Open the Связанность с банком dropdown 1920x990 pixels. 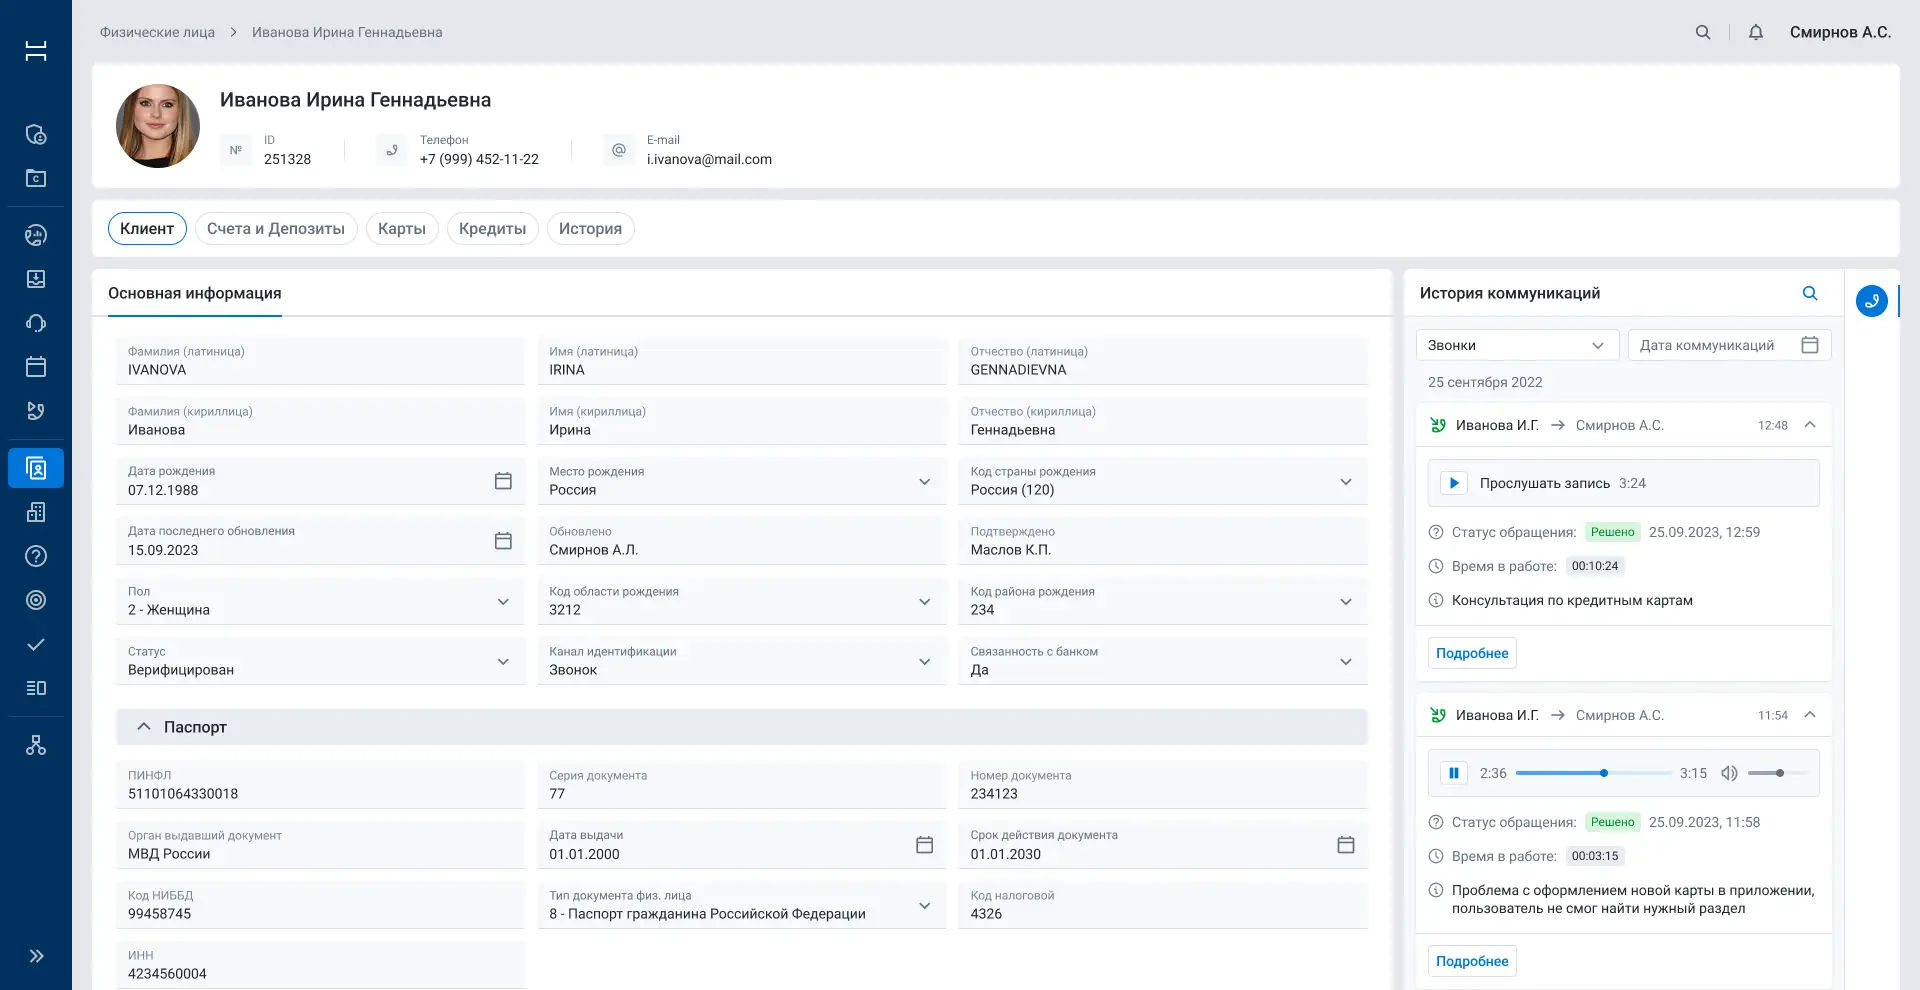1163,661
